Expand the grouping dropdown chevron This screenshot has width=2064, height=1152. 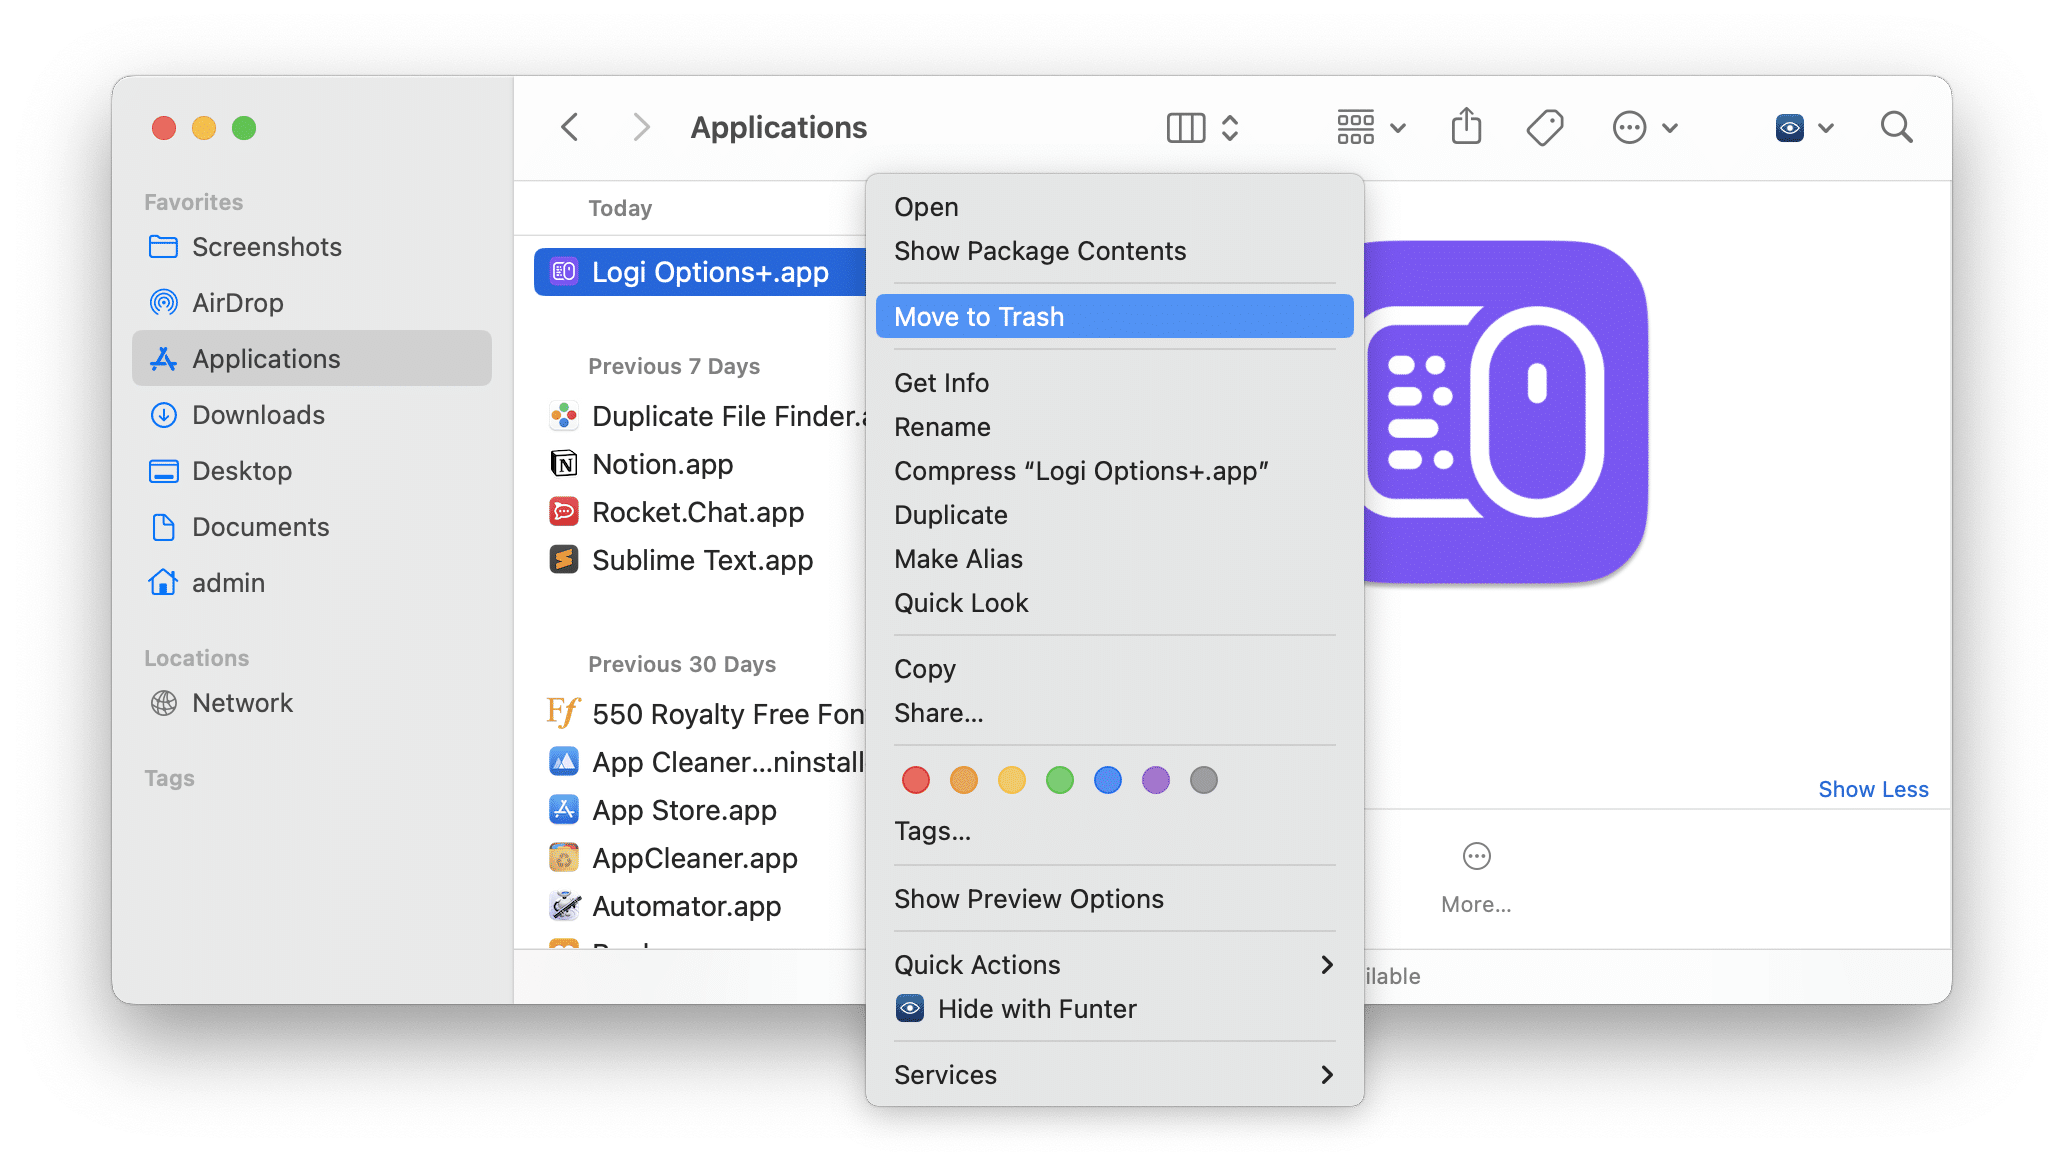pos(1399,128)
